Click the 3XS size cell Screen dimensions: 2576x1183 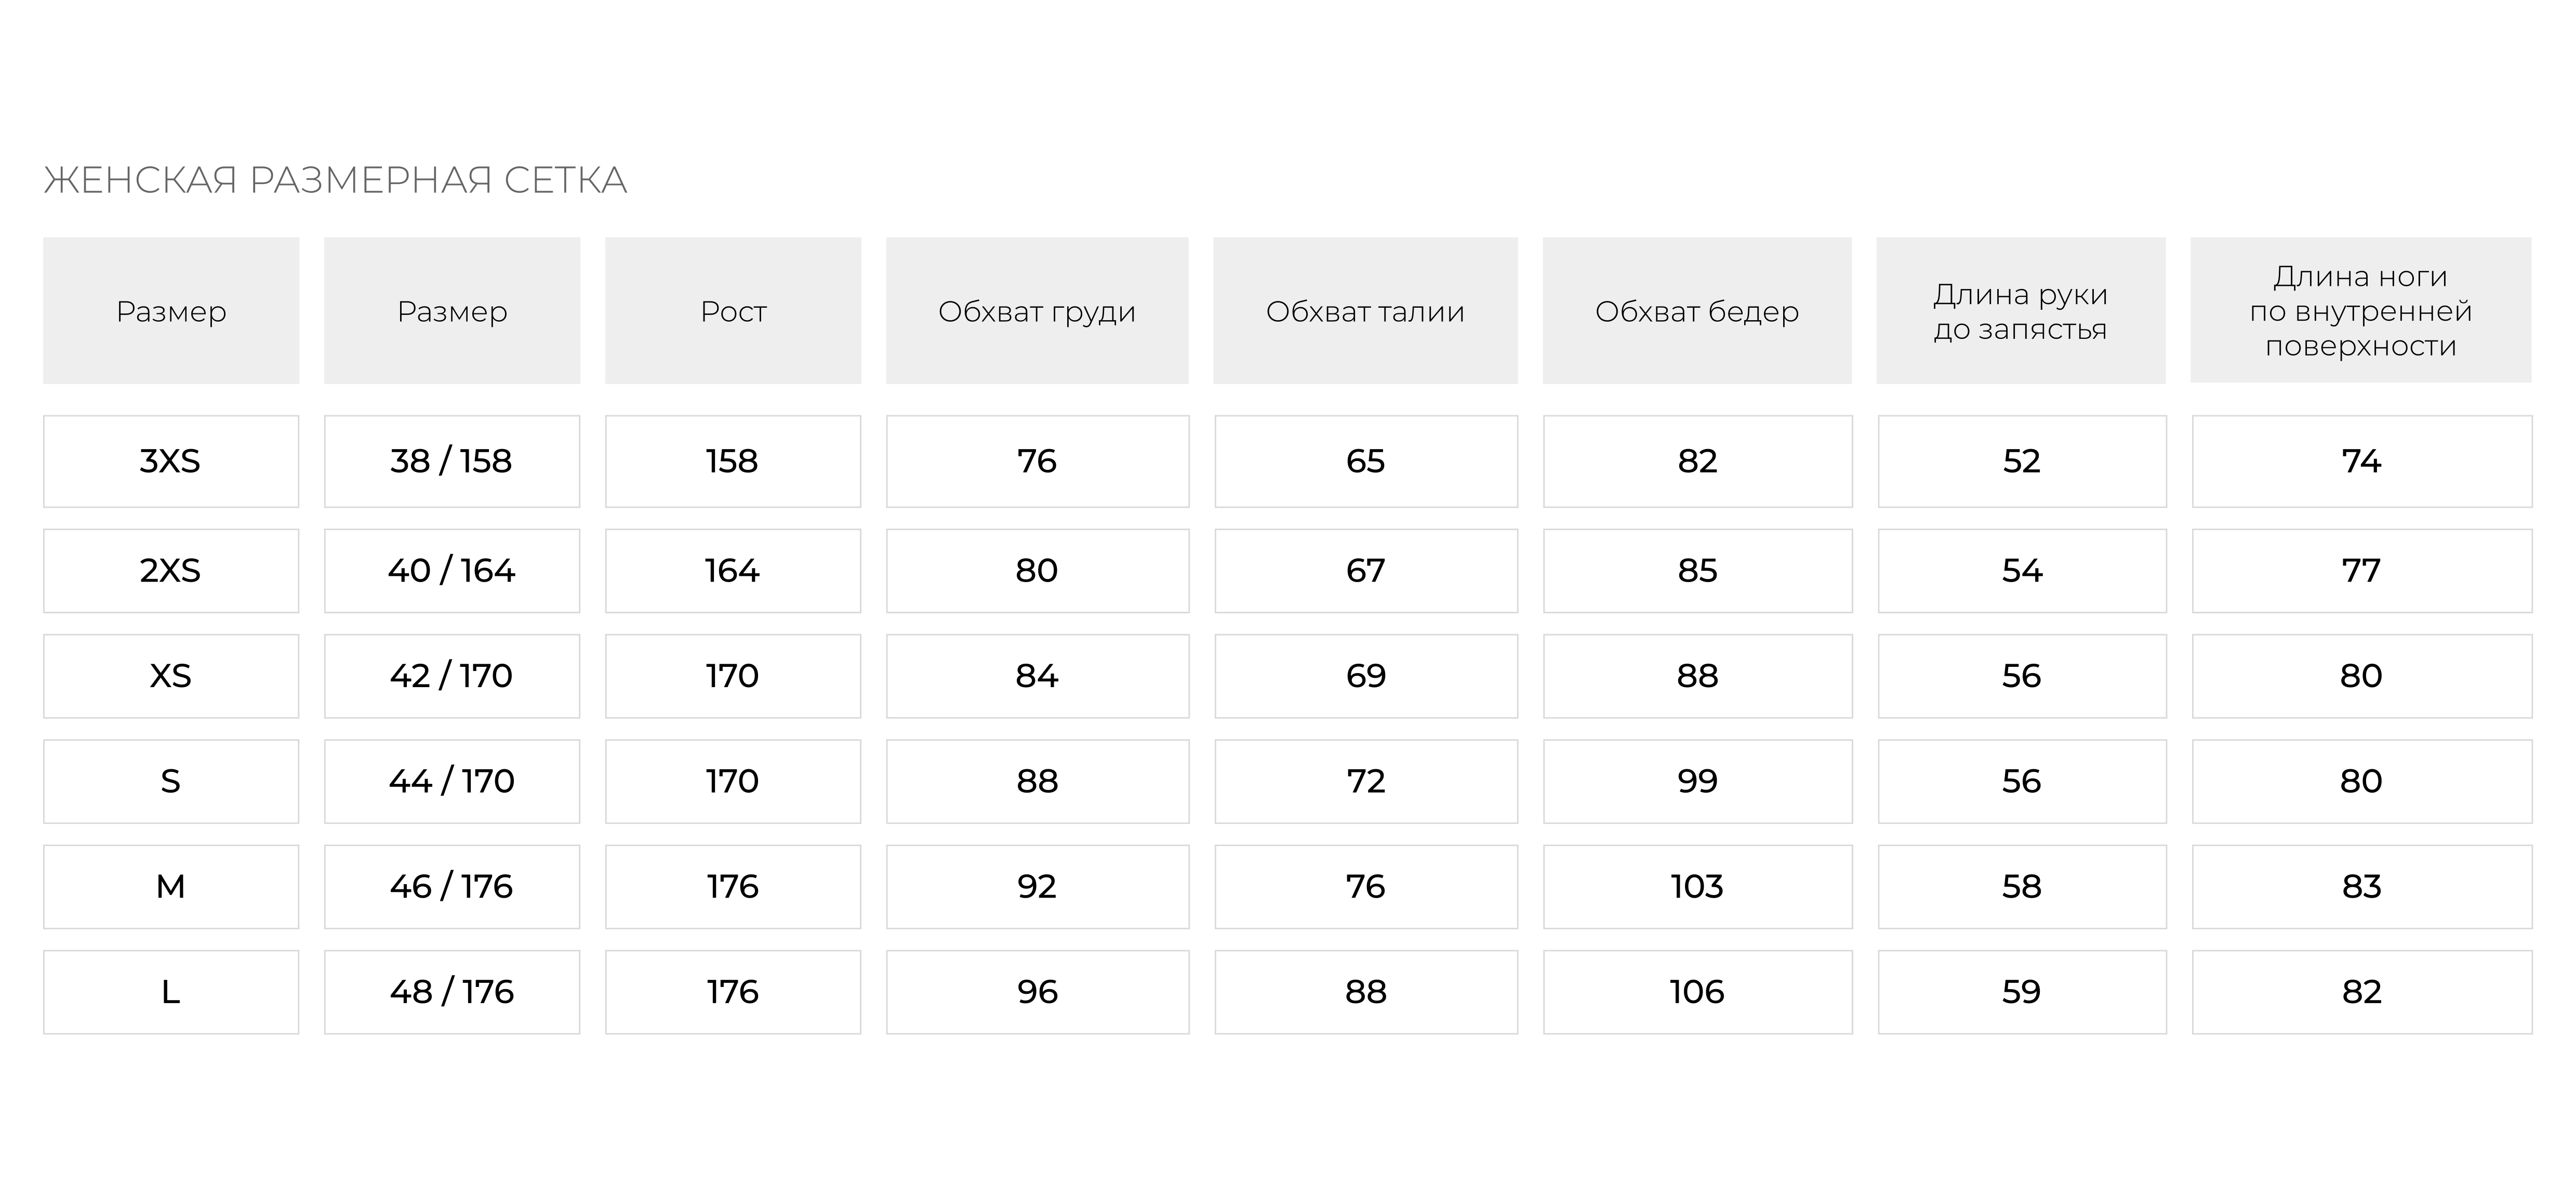tap(171, 461)
